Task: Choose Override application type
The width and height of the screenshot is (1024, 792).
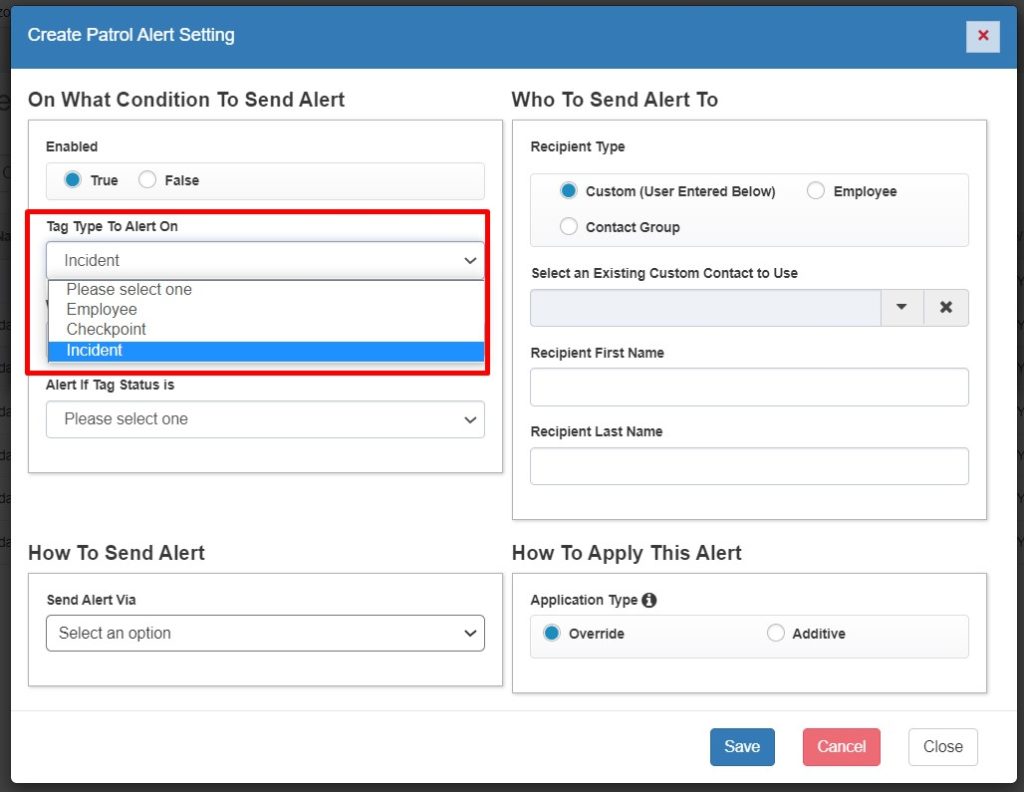Action: pyautogui.click(x=552, y=633)
